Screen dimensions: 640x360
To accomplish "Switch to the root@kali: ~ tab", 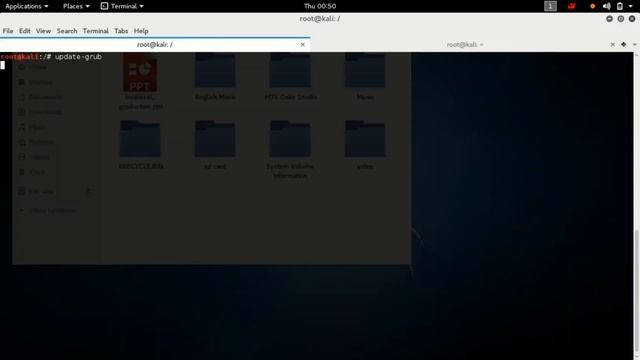I will [464, 44].
